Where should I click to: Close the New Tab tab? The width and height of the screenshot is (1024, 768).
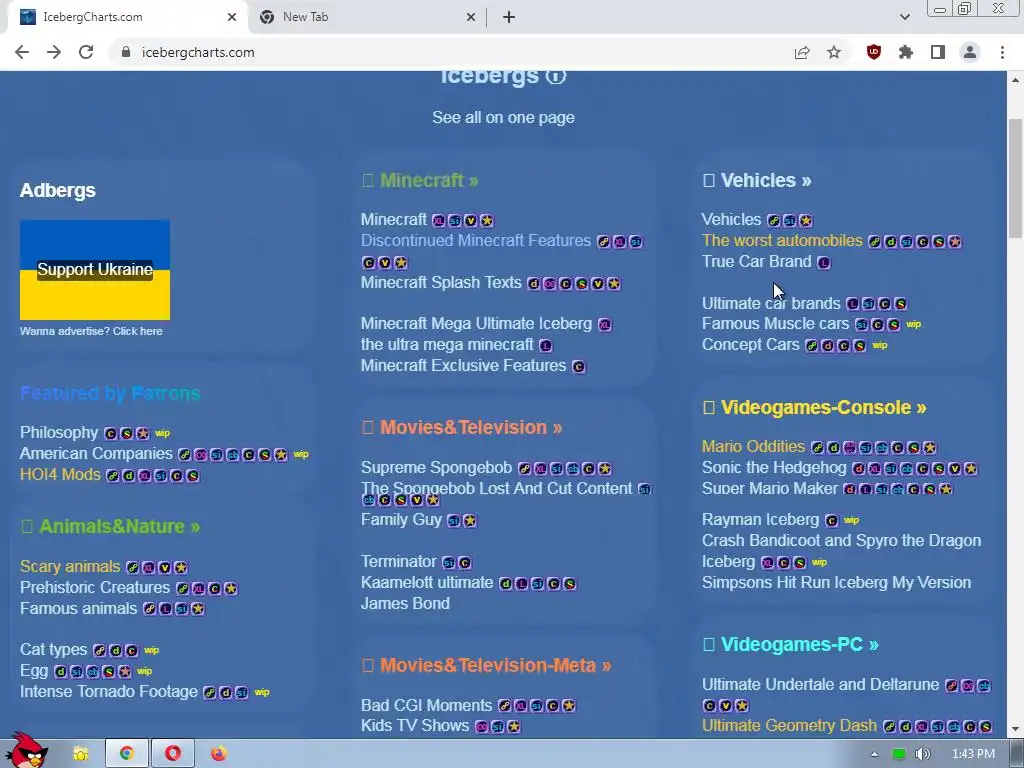coord(471,18)
